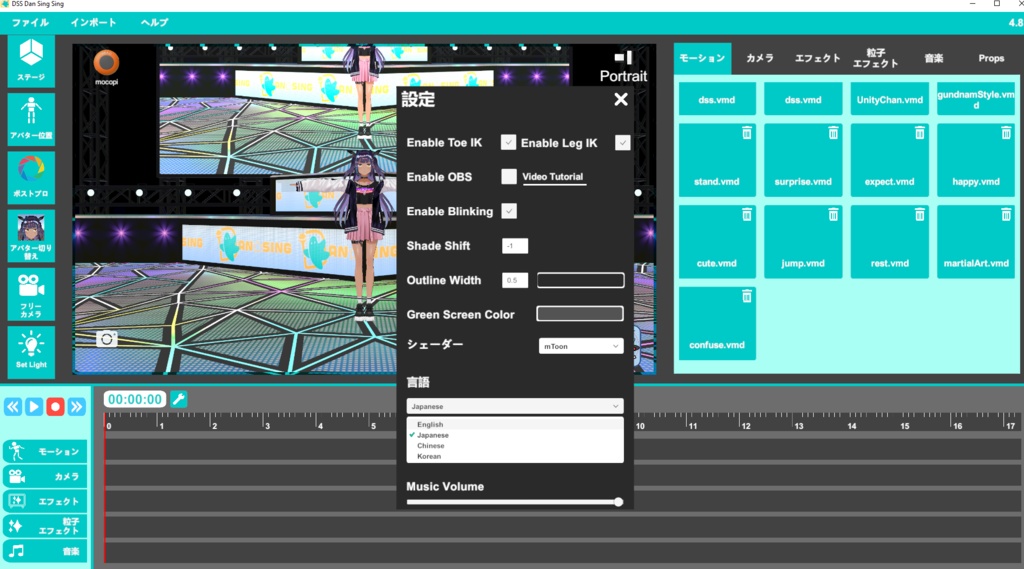Switch to the 粒子エフェクト tab
Screen dimensions: 1024x569
875,58
